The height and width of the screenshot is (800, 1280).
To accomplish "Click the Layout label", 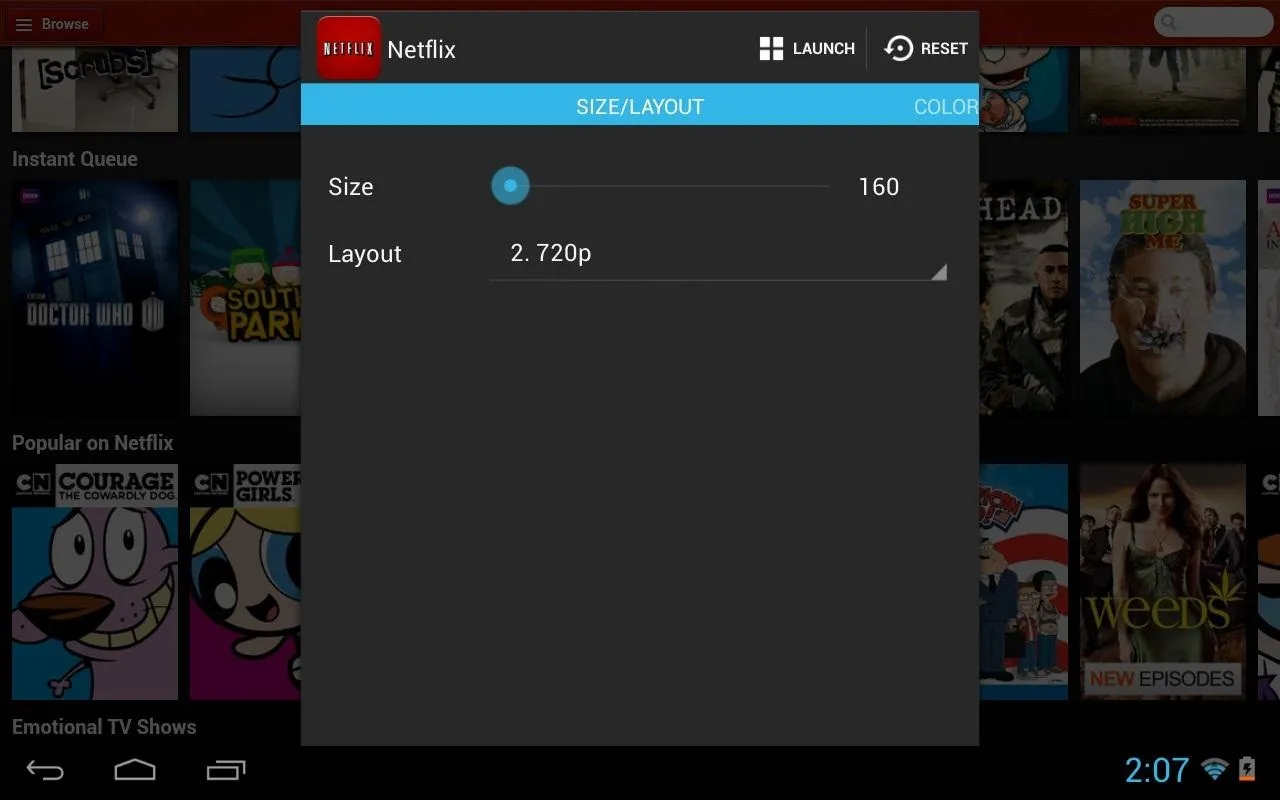I will pyautogui.click(x=365, y=254).
